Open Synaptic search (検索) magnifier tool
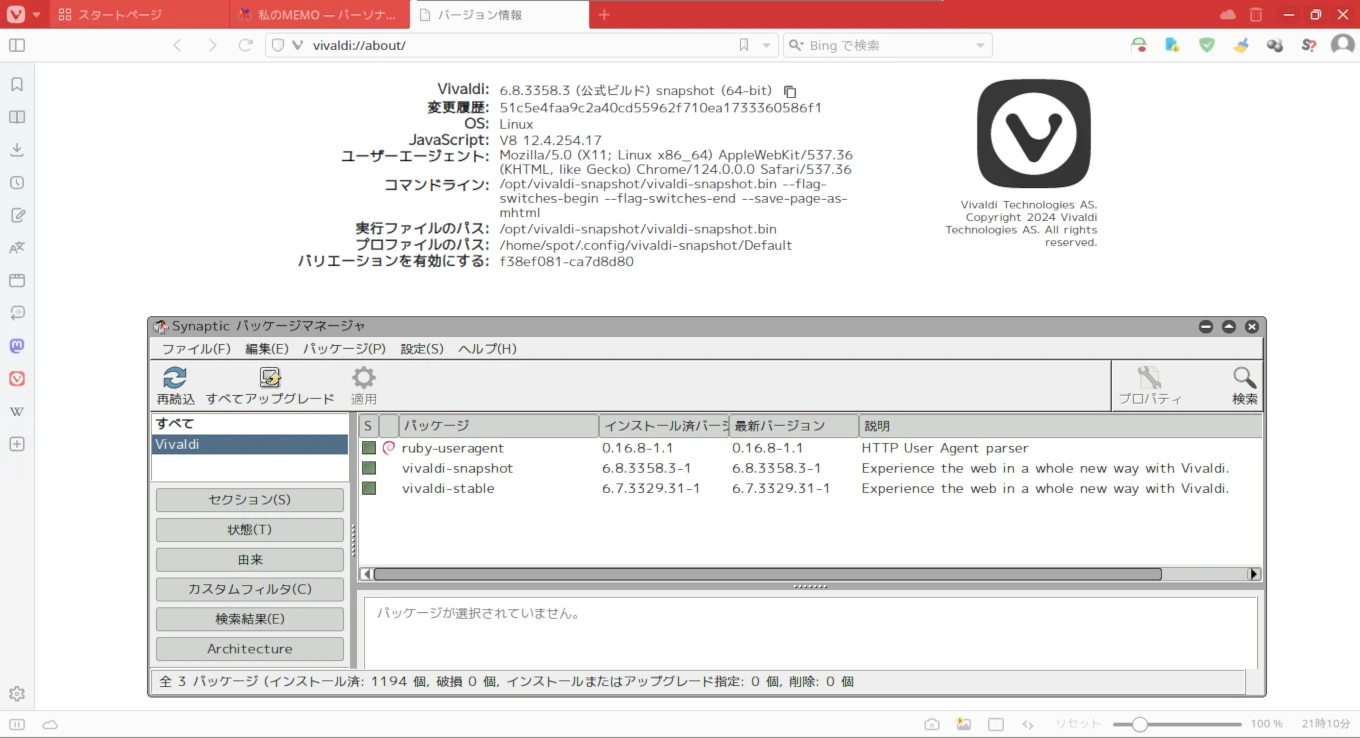The height and width of the screenshot is (738, 1360). (x=1245, y=378)
